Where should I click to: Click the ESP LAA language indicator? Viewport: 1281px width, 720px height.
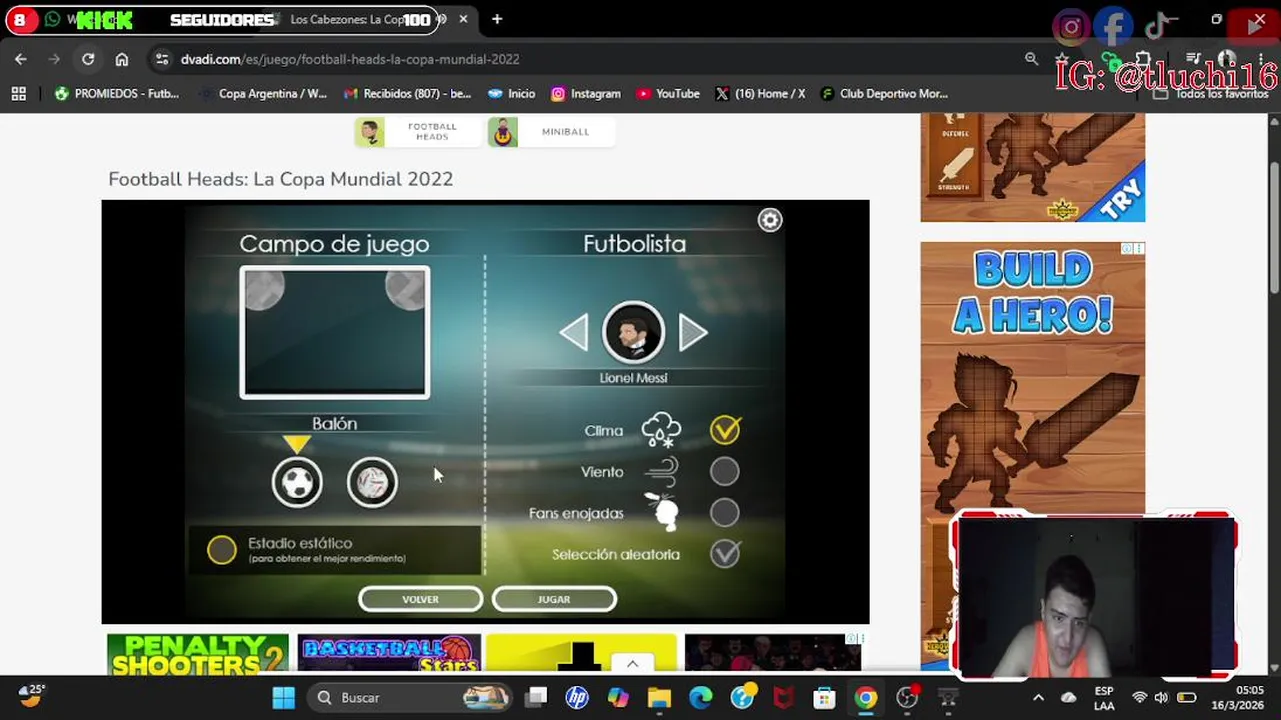coord(1104,697)
